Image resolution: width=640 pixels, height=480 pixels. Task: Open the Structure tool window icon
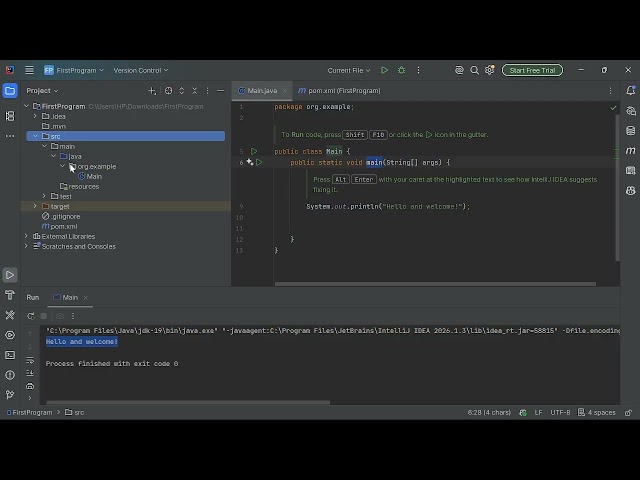click(10, 116)
